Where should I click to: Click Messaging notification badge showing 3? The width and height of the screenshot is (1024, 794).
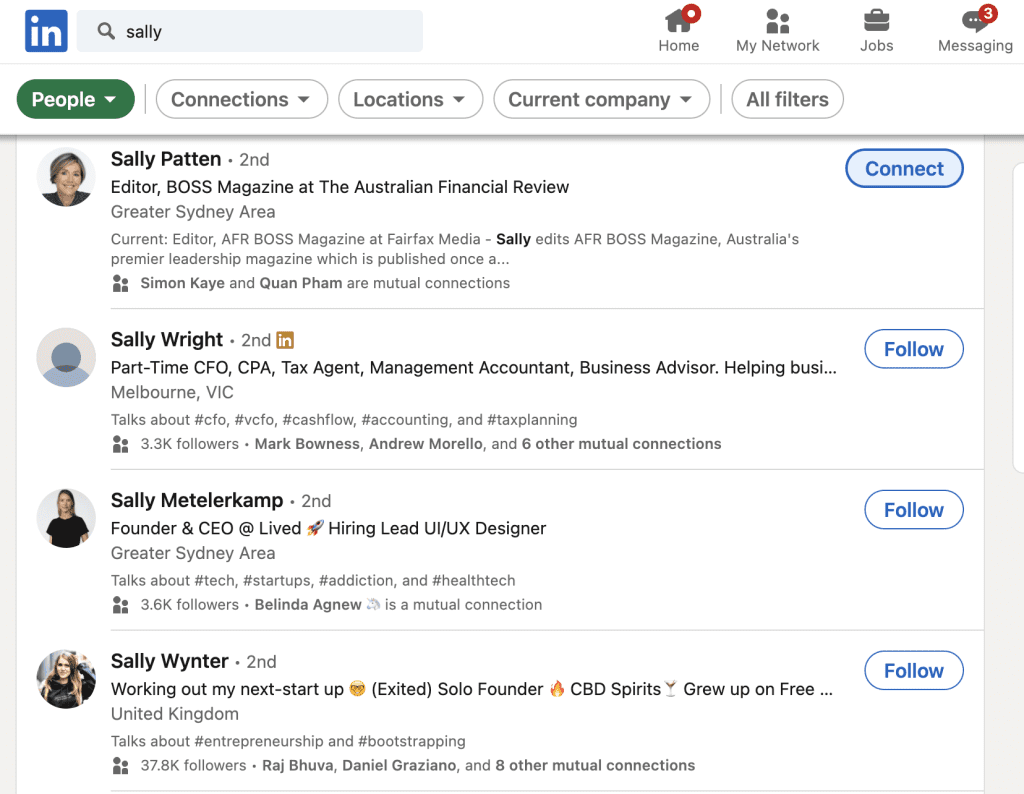tap(988, 13)
